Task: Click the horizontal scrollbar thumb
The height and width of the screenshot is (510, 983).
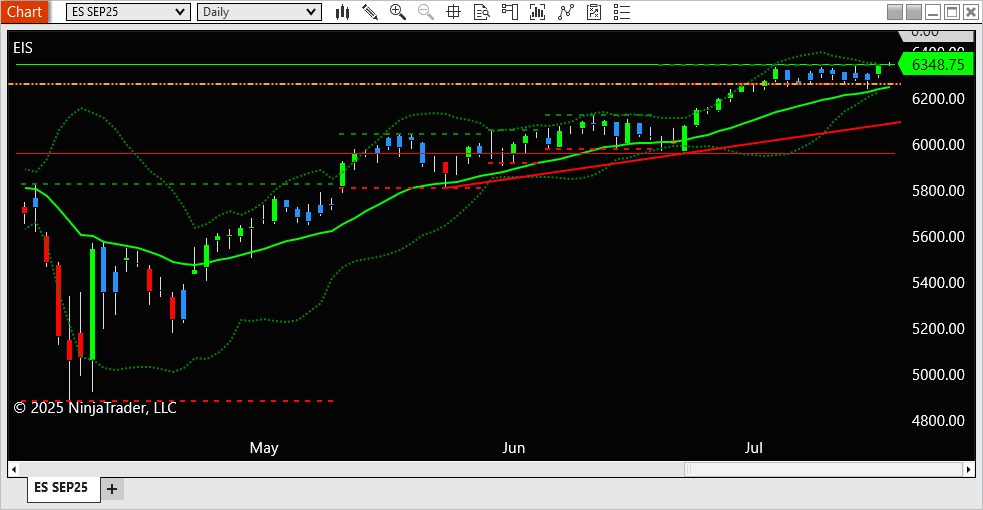Action: [823, 469]
